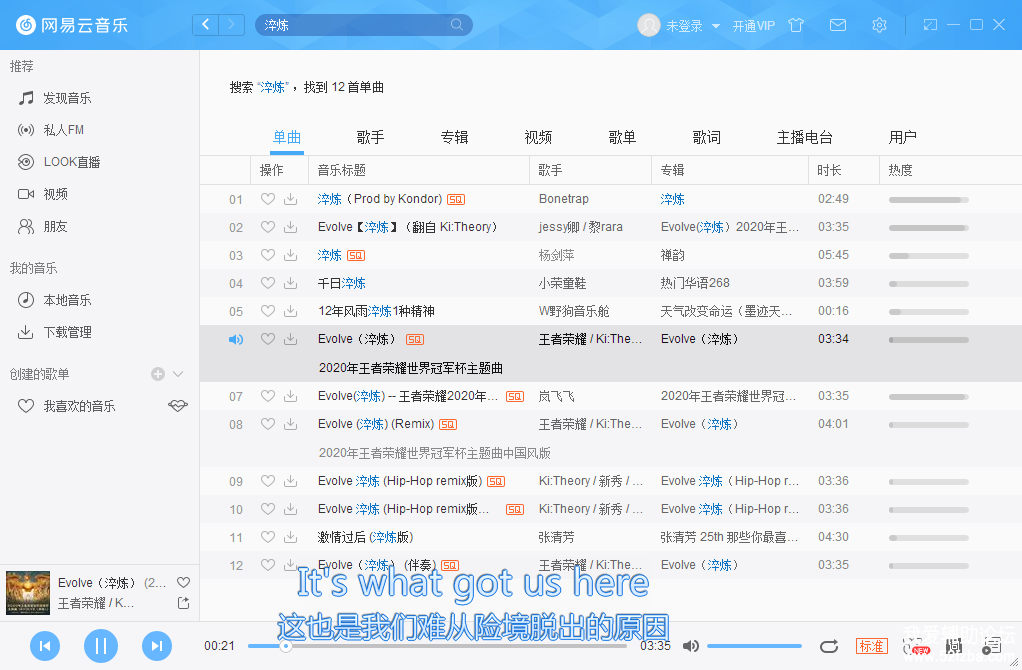
Task: Mute the volume speaker icon
Action: [x=690, y=646]
